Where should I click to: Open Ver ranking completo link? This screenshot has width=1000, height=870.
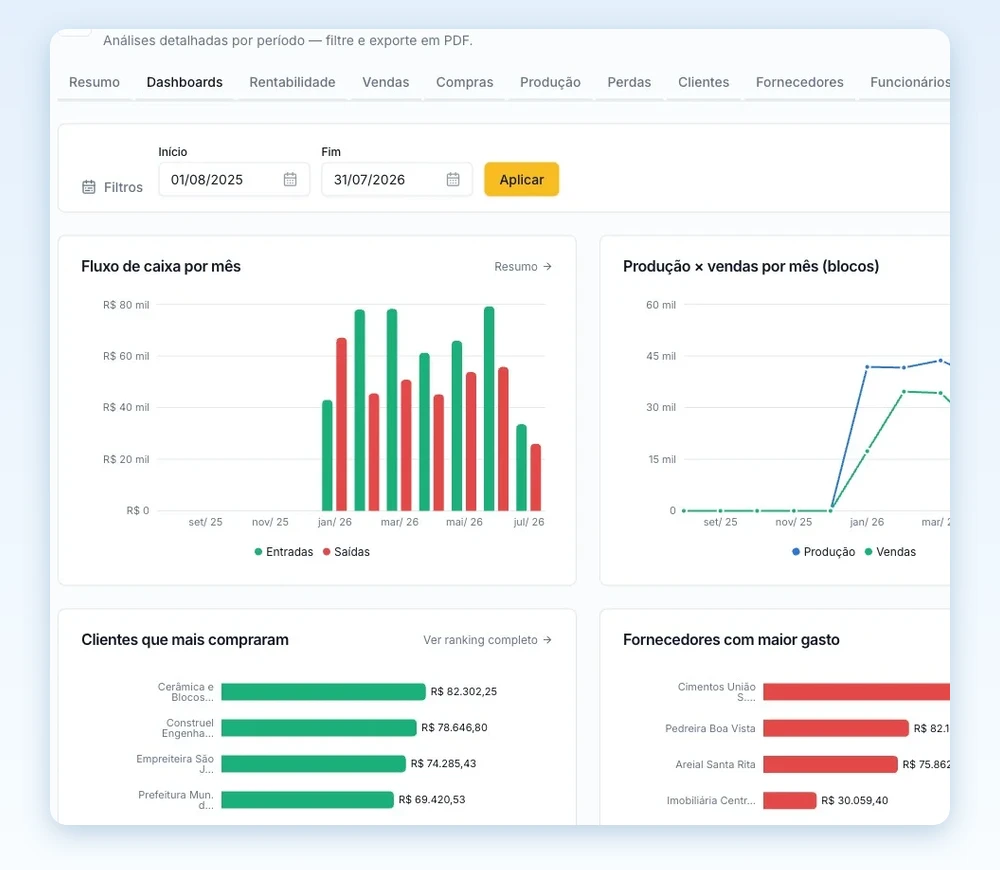(480, 640)
